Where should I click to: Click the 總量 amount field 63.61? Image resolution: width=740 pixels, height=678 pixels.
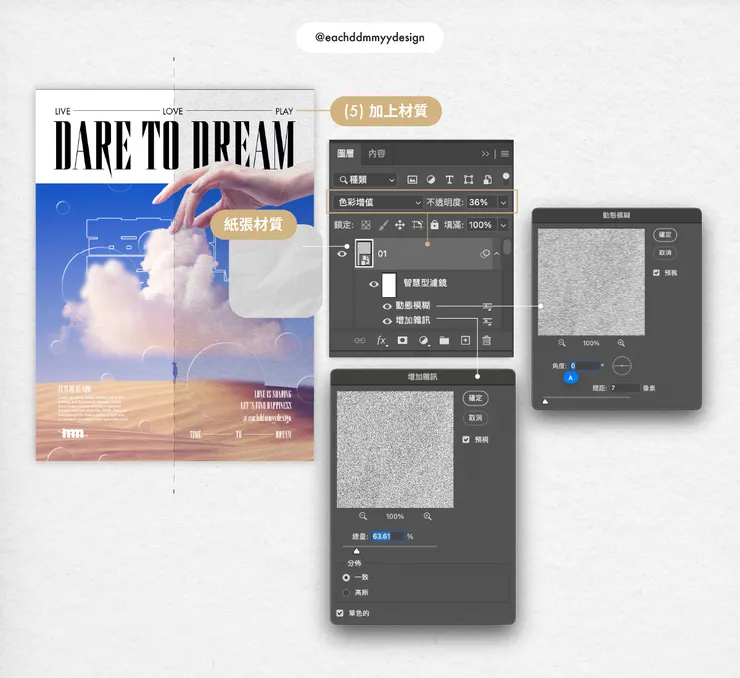pos(388,536)
